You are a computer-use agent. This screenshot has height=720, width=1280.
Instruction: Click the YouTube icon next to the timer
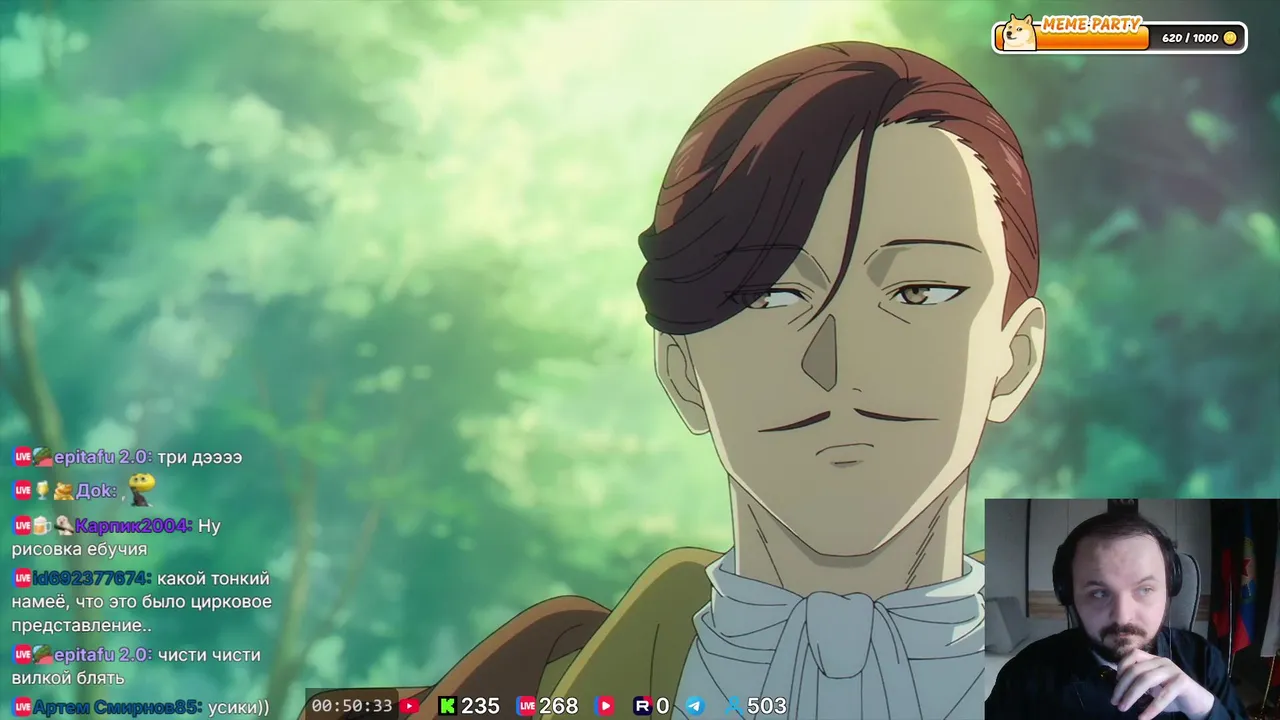pos(409,706)
